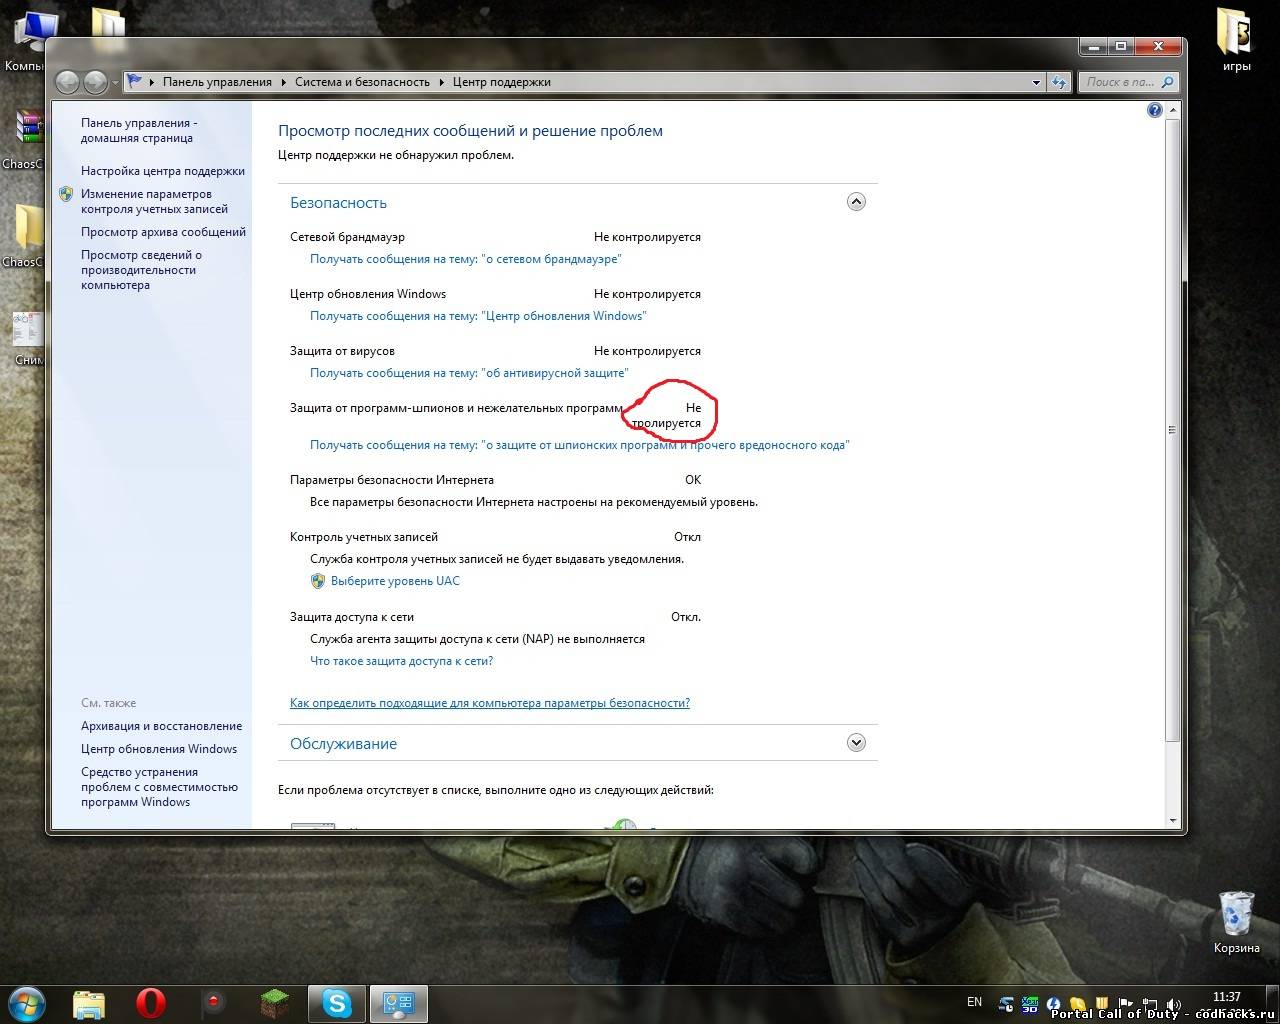Click 'Защита от вирусов' row label
The width and height of the screenshot is (1280, 1024).
pyautogui.click(x=342, y=351)
